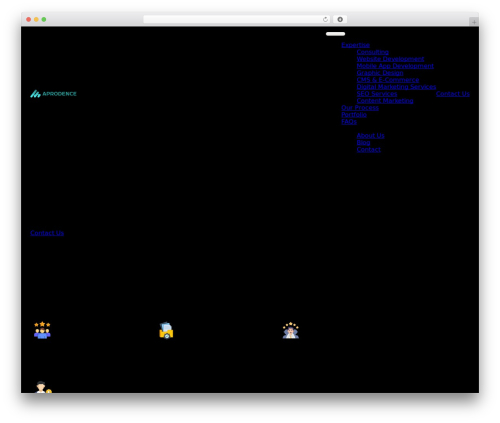Reload the page in browser bar
The height and width of the screenshot is (423, 500).
tap(325, 19)
